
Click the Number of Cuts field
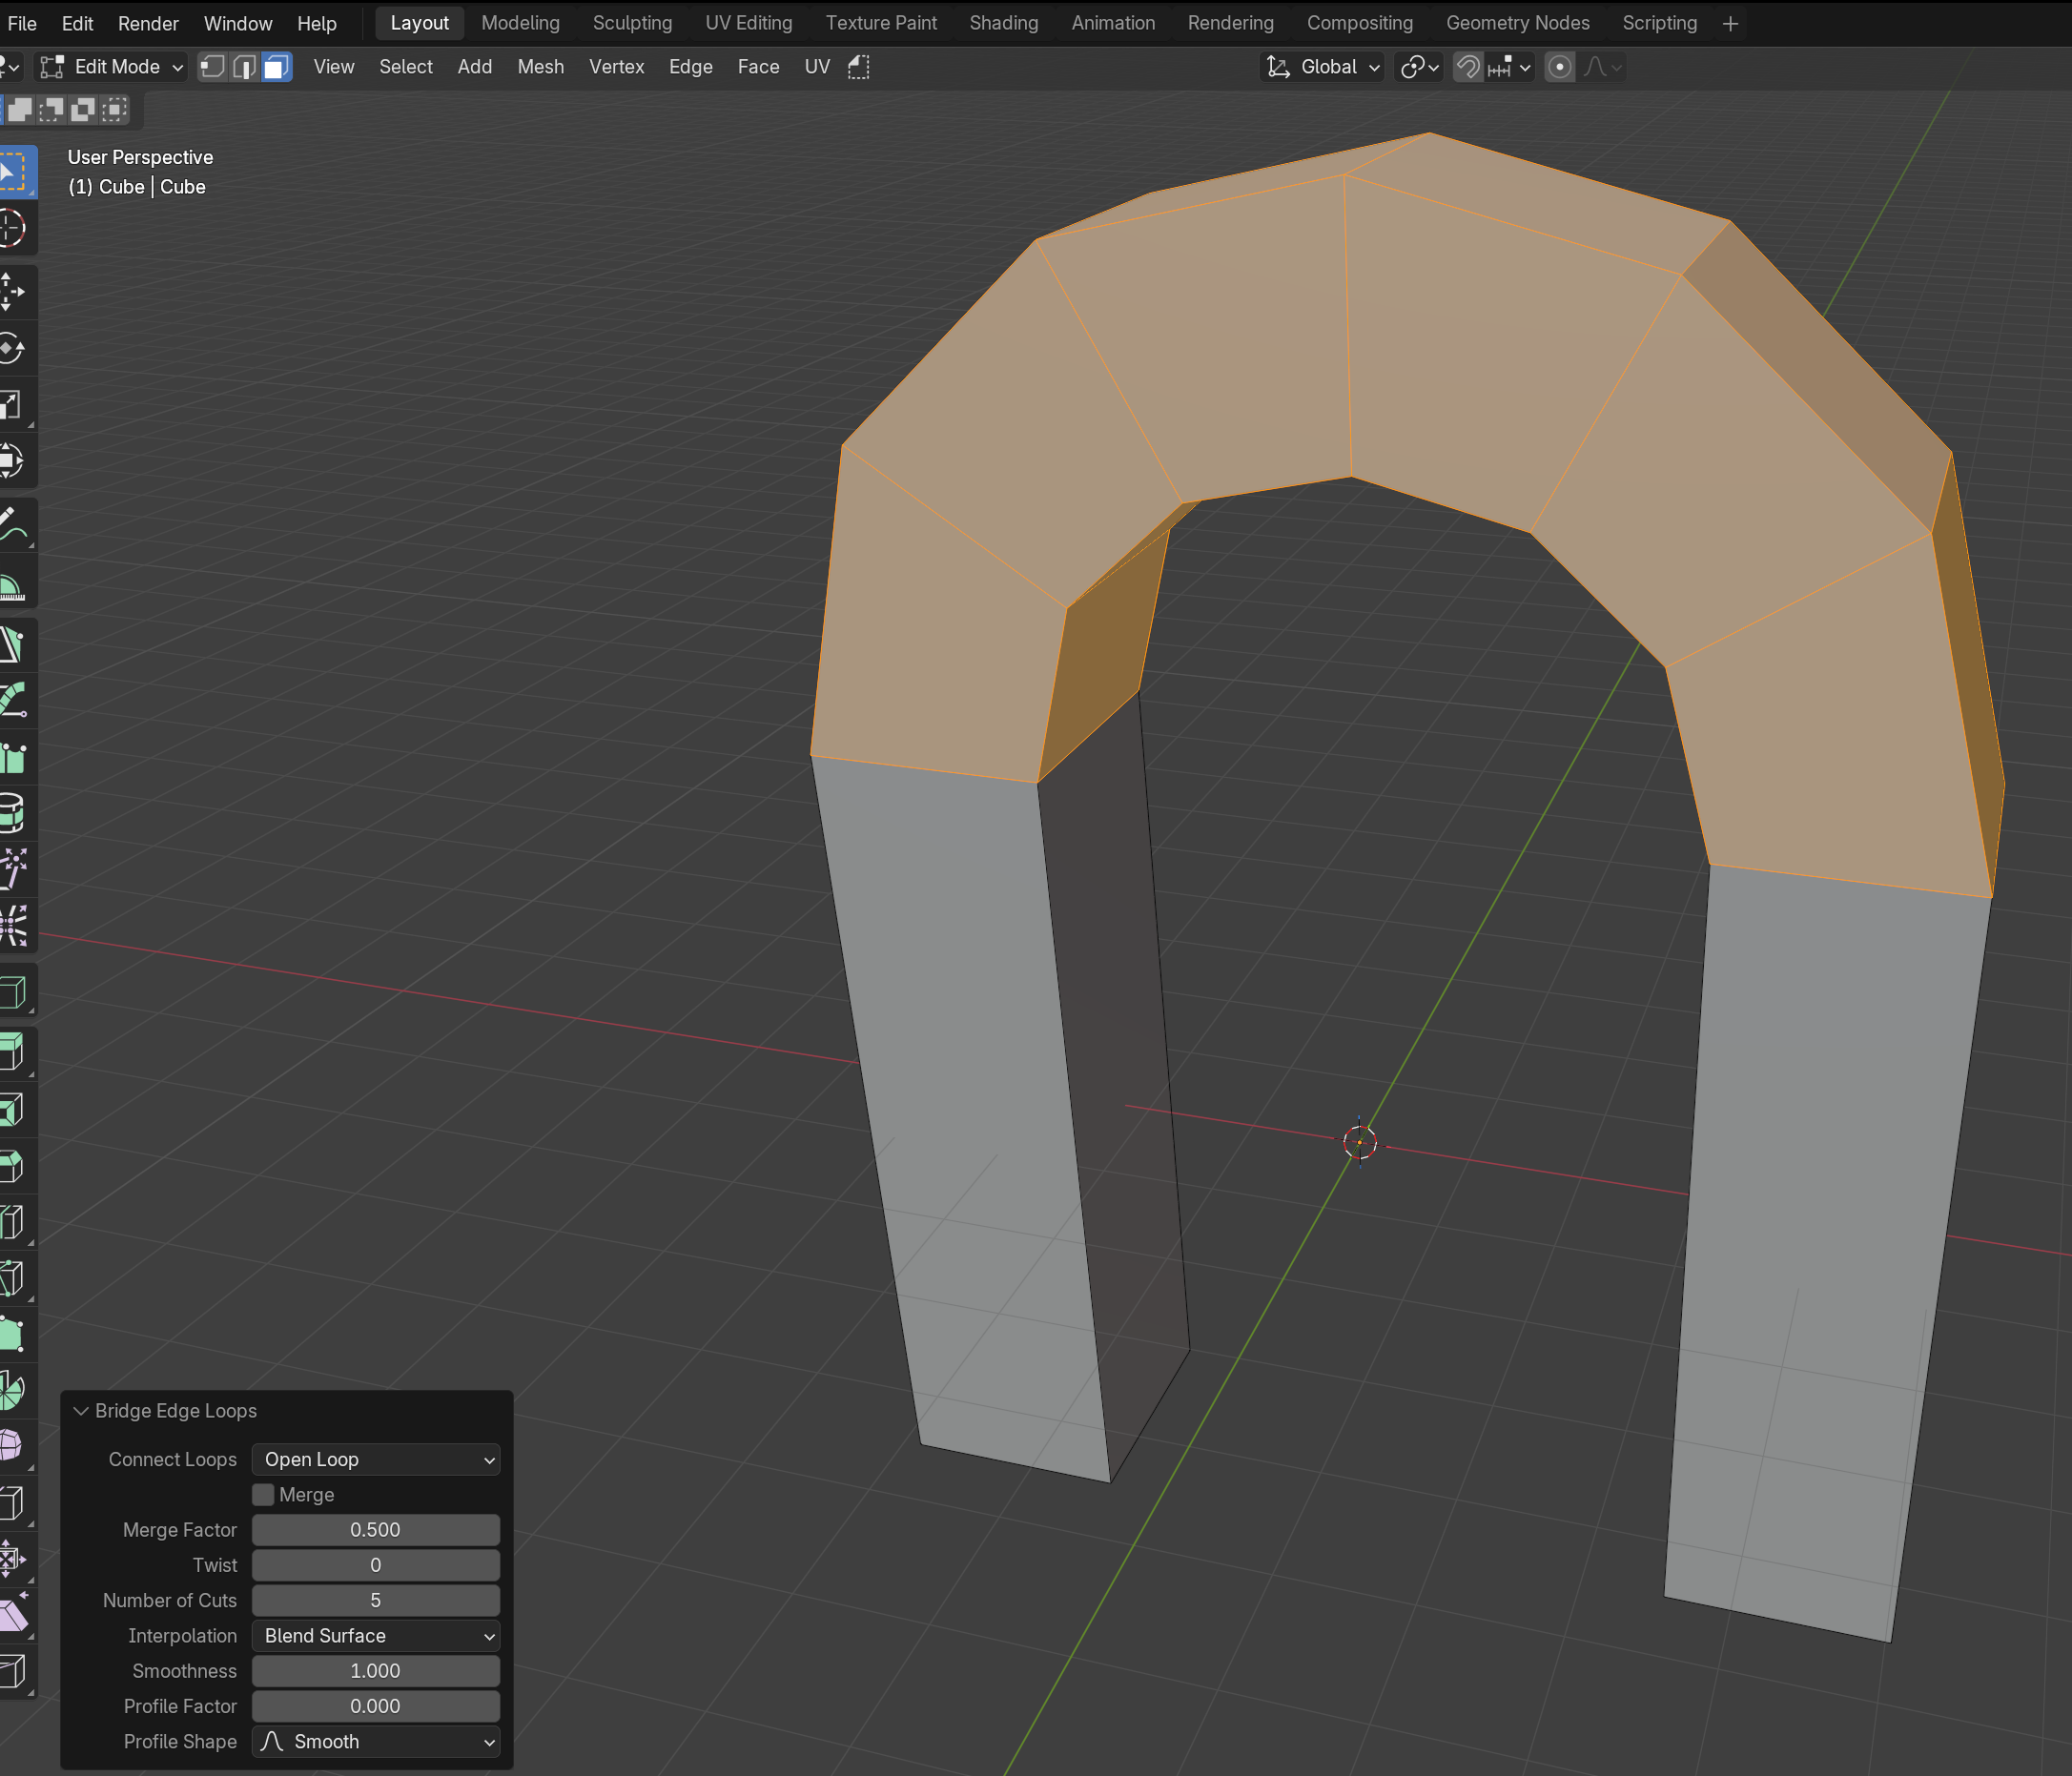pyautogui.click(x=376, y=1601)
